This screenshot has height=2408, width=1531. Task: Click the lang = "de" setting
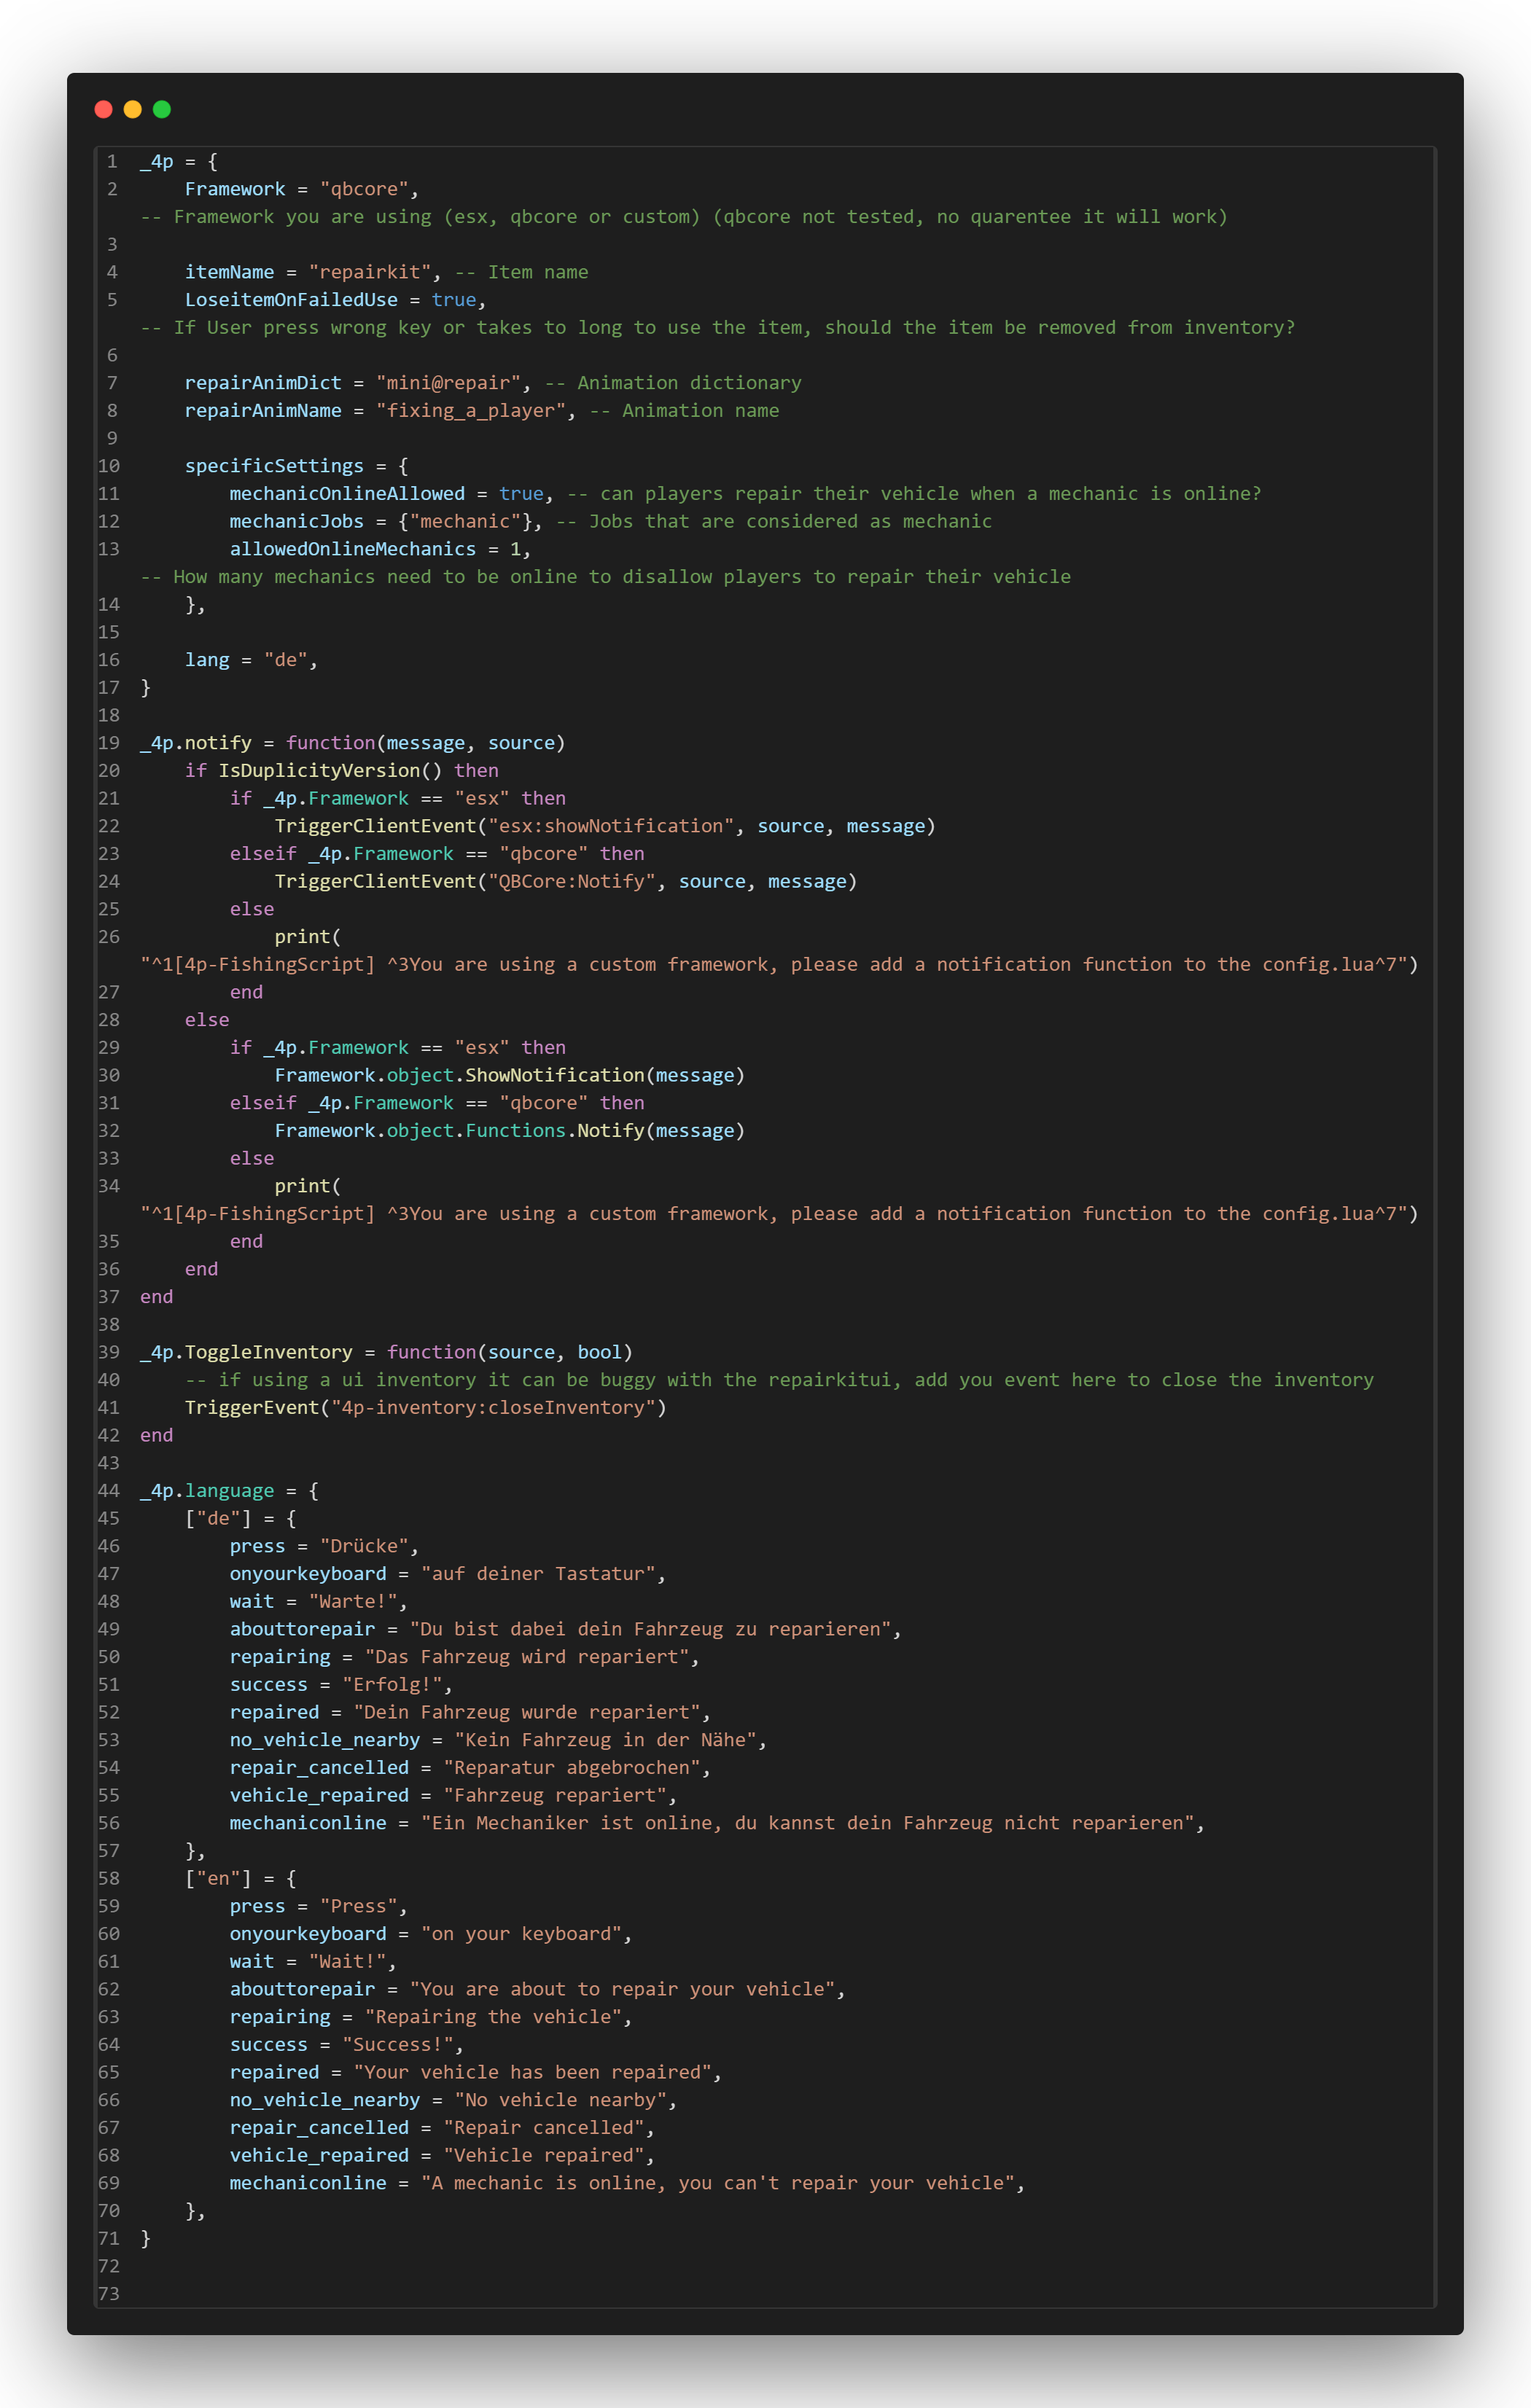pyautogui.click(x=251, y=660)
